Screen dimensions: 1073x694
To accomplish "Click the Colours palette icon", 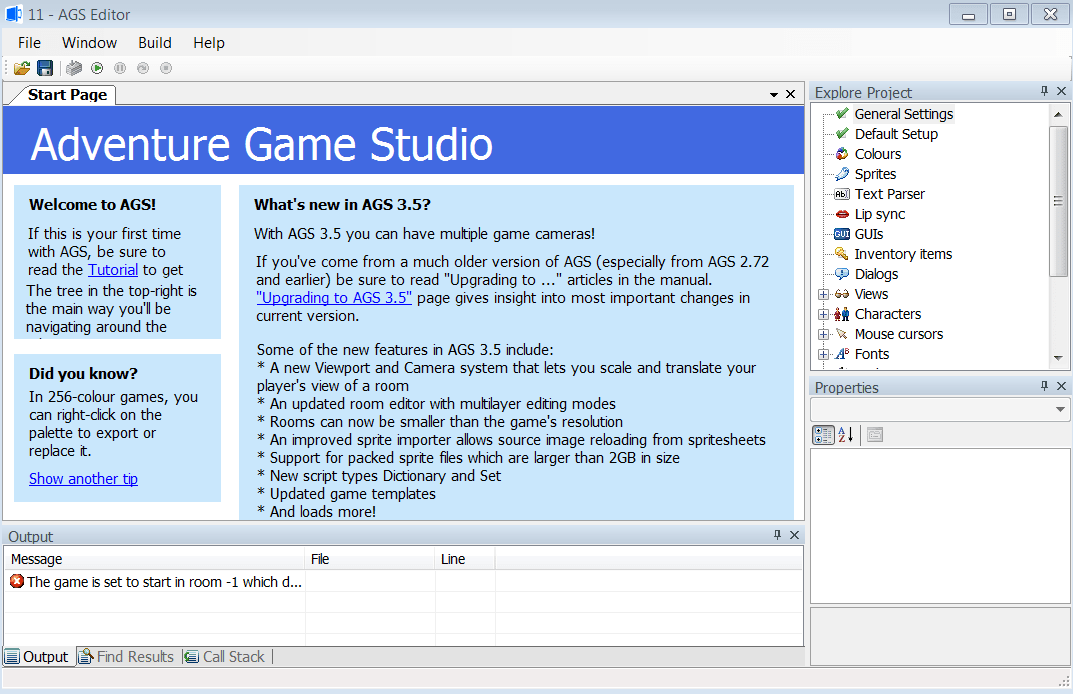I will pos(842,154).
